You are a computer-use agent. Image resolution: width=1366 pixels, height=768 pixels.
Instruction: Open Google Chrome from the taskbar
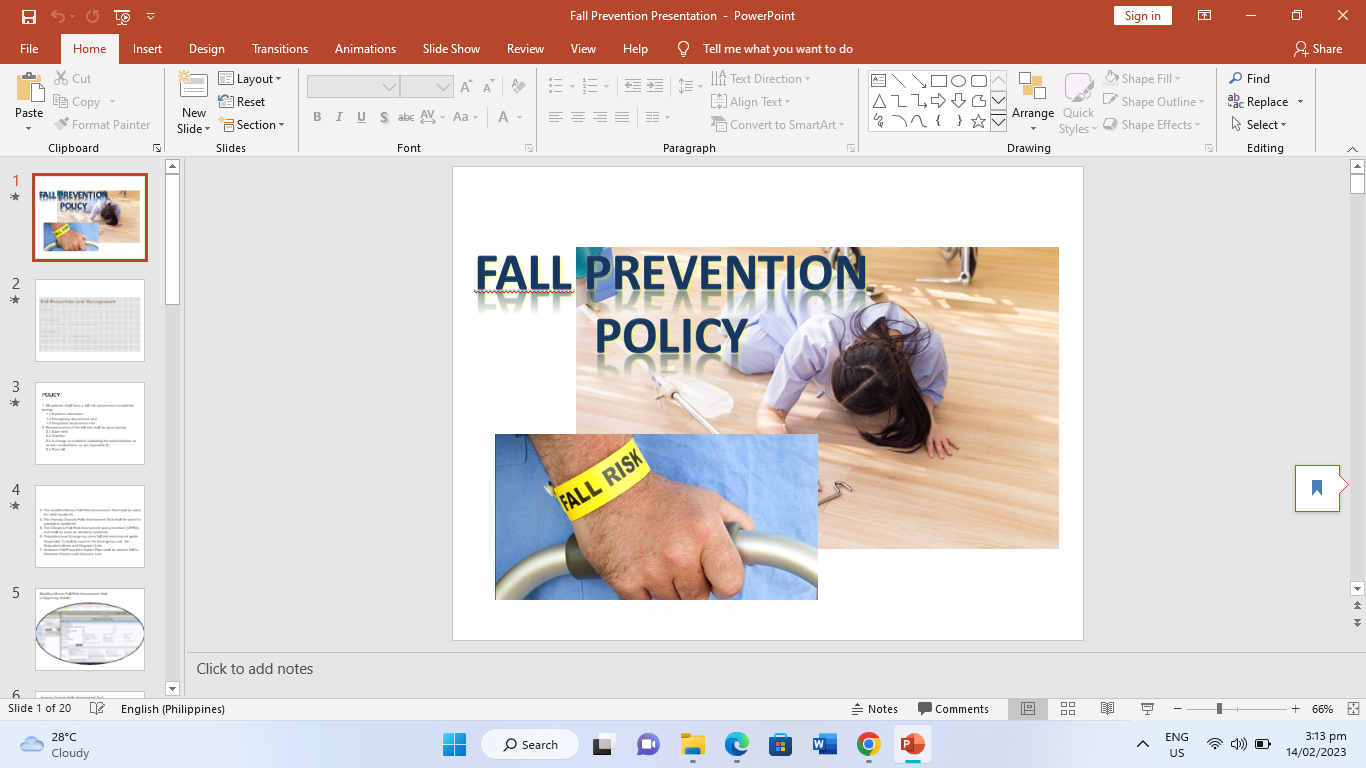(868, 745)
